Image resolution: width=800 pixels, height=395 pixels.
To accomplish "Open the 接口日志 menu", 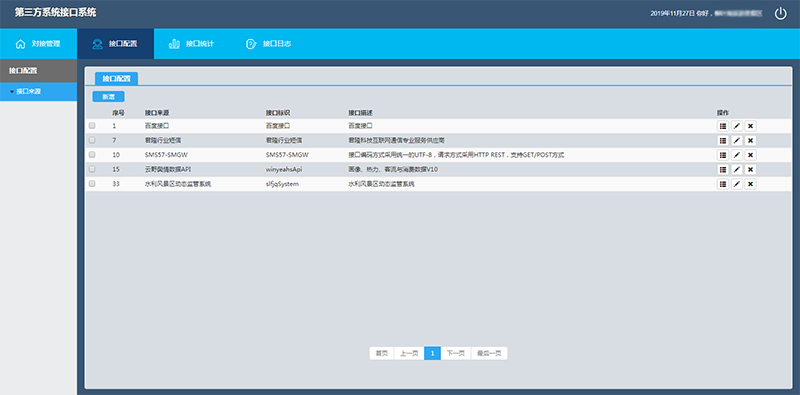I will pyautogui.click(x=268, y=44).
